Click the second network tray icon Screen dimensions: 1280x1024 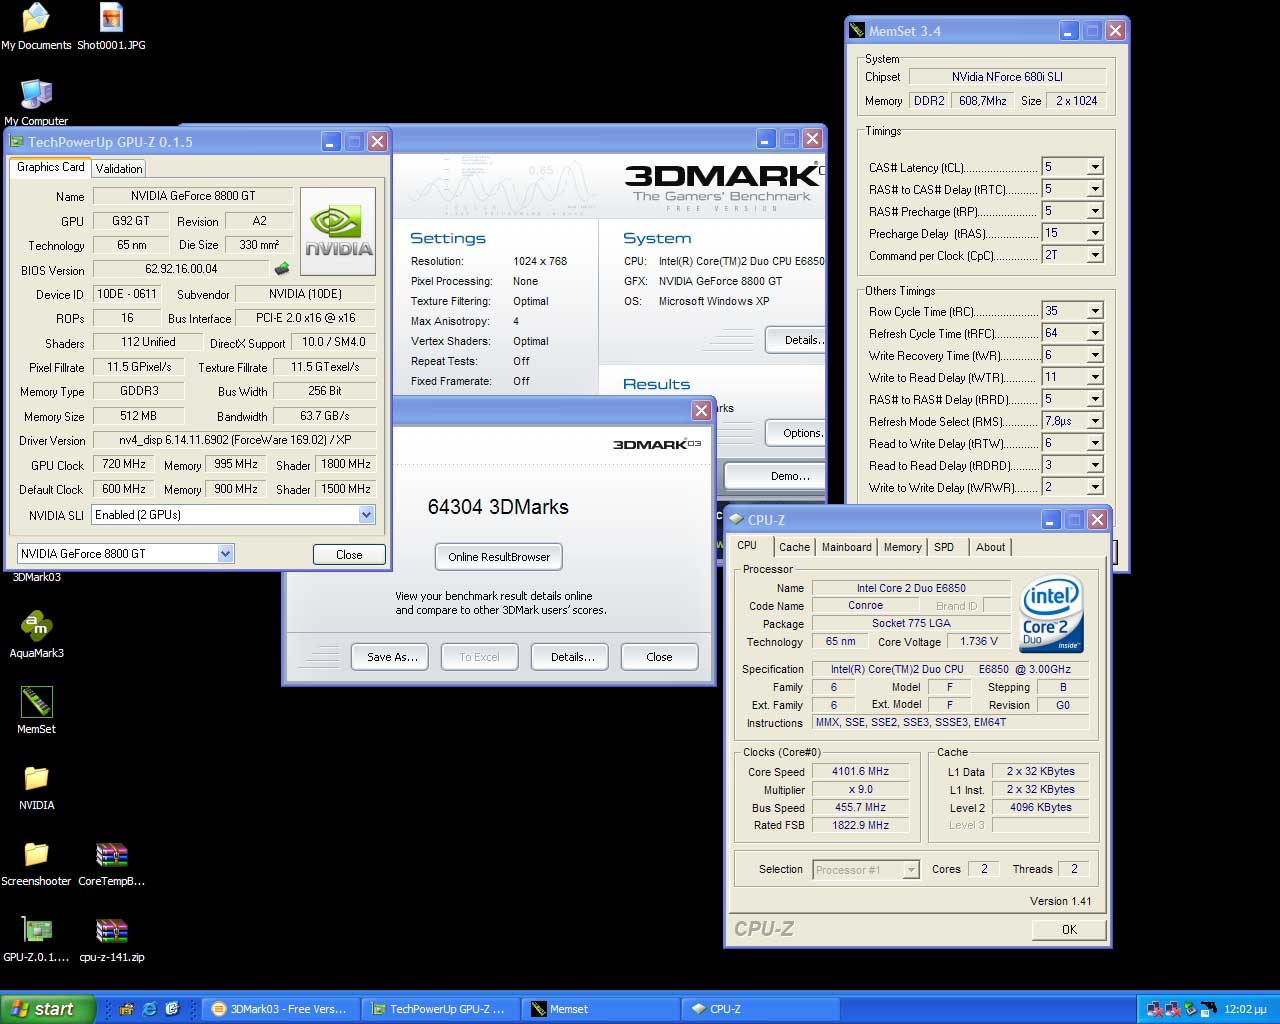click(1172, 1009)
